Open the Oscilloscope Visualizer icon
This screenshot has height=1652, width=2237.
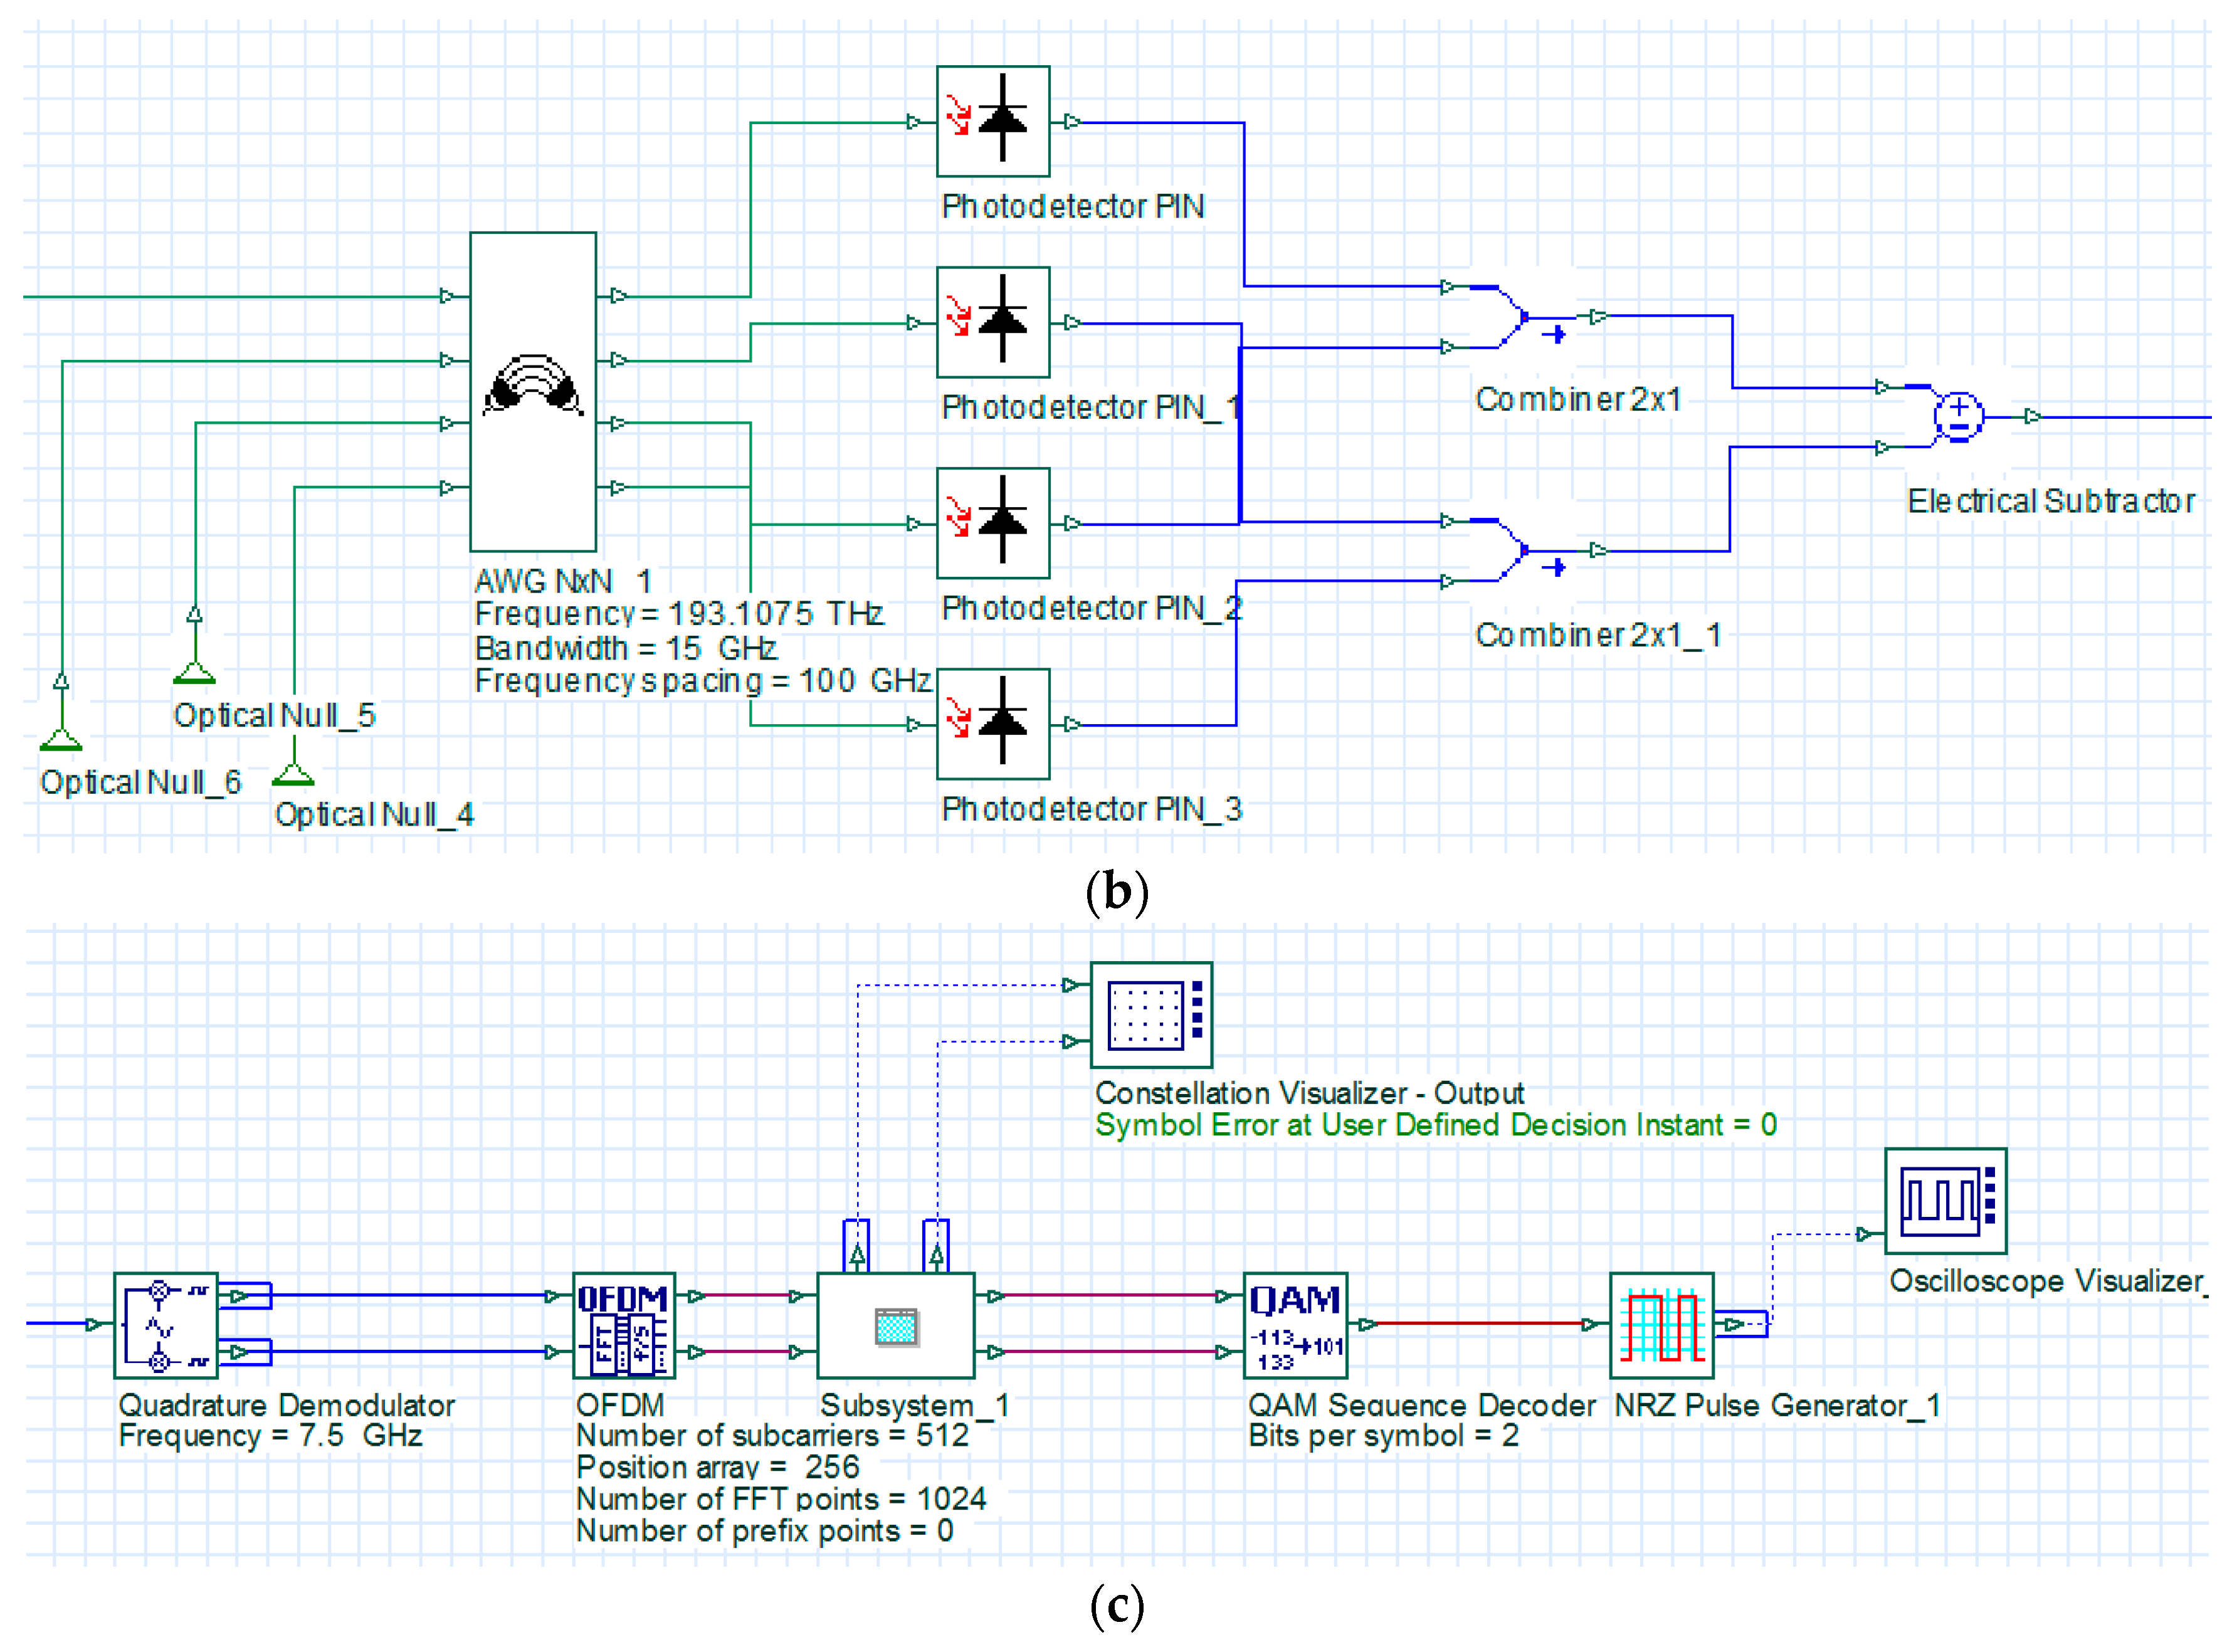click(1945, 1201)
